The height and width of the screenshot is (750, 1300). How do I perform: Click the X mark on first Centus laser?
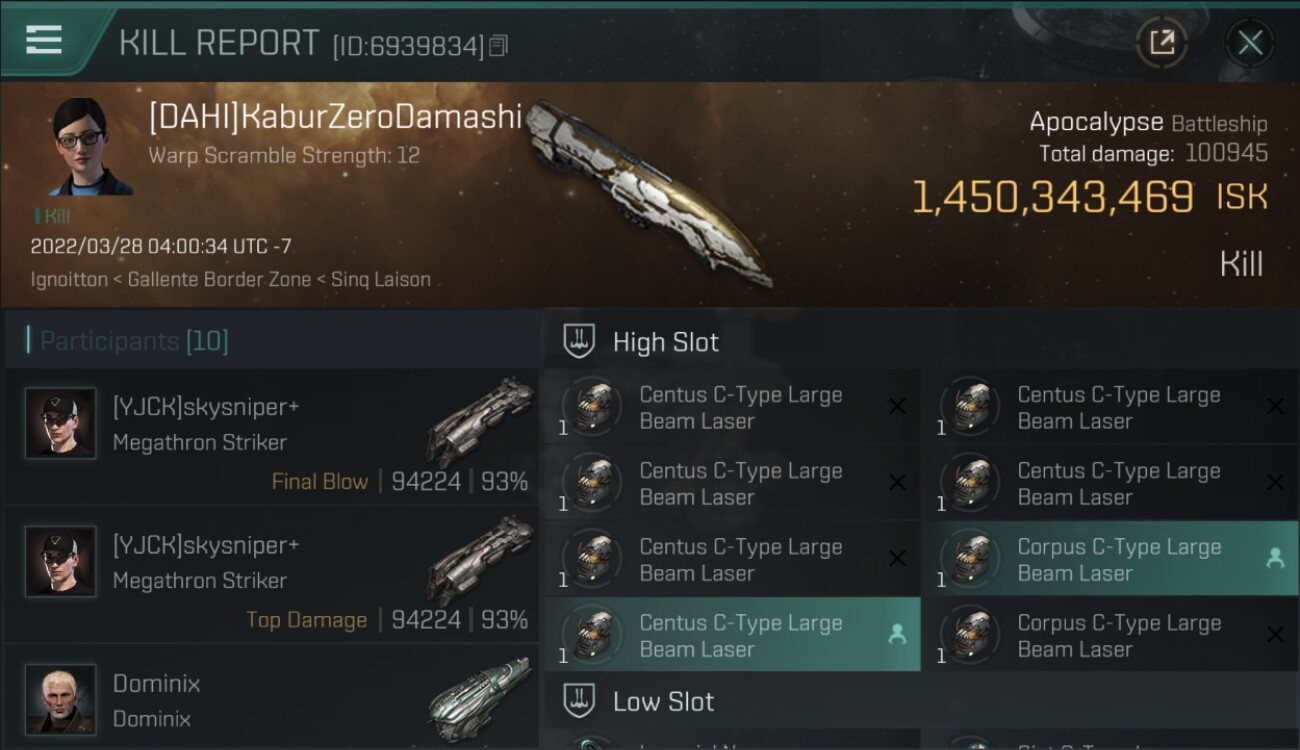pyautogui.click(x=897, y=406)
